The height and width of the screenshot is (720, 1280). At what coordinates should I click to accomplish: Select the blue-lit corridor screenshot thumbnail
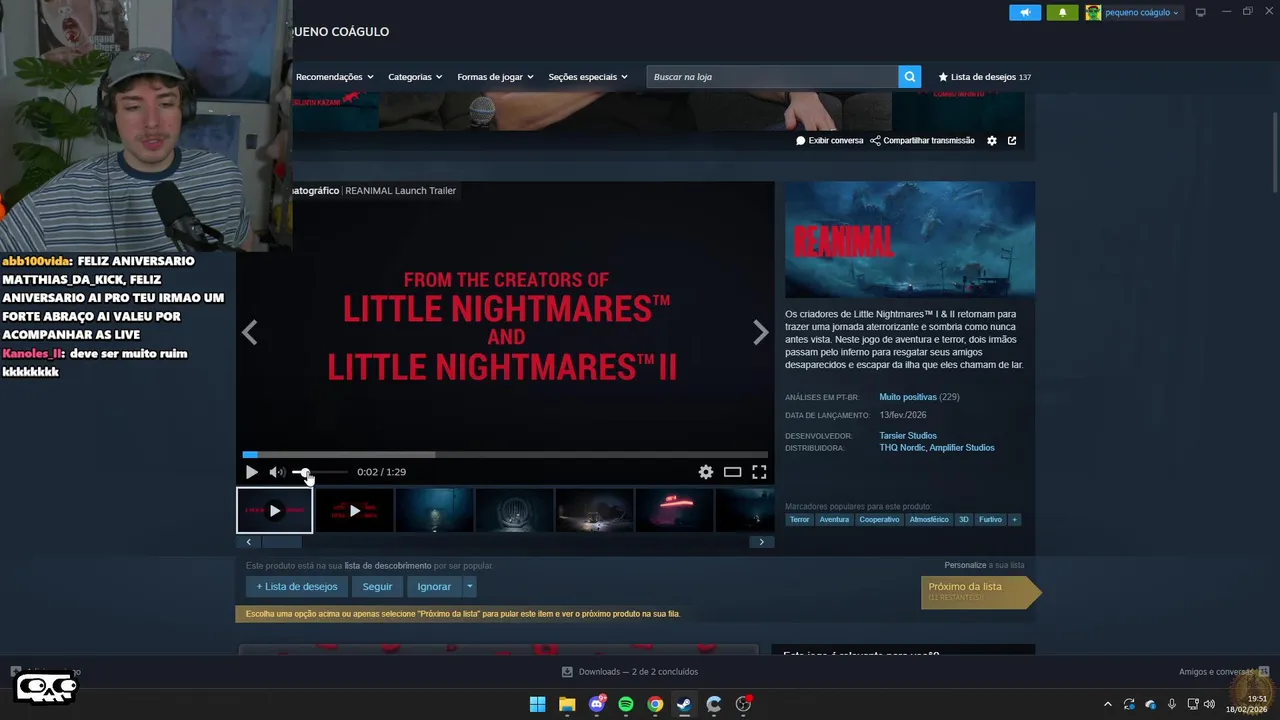(434, 510)
